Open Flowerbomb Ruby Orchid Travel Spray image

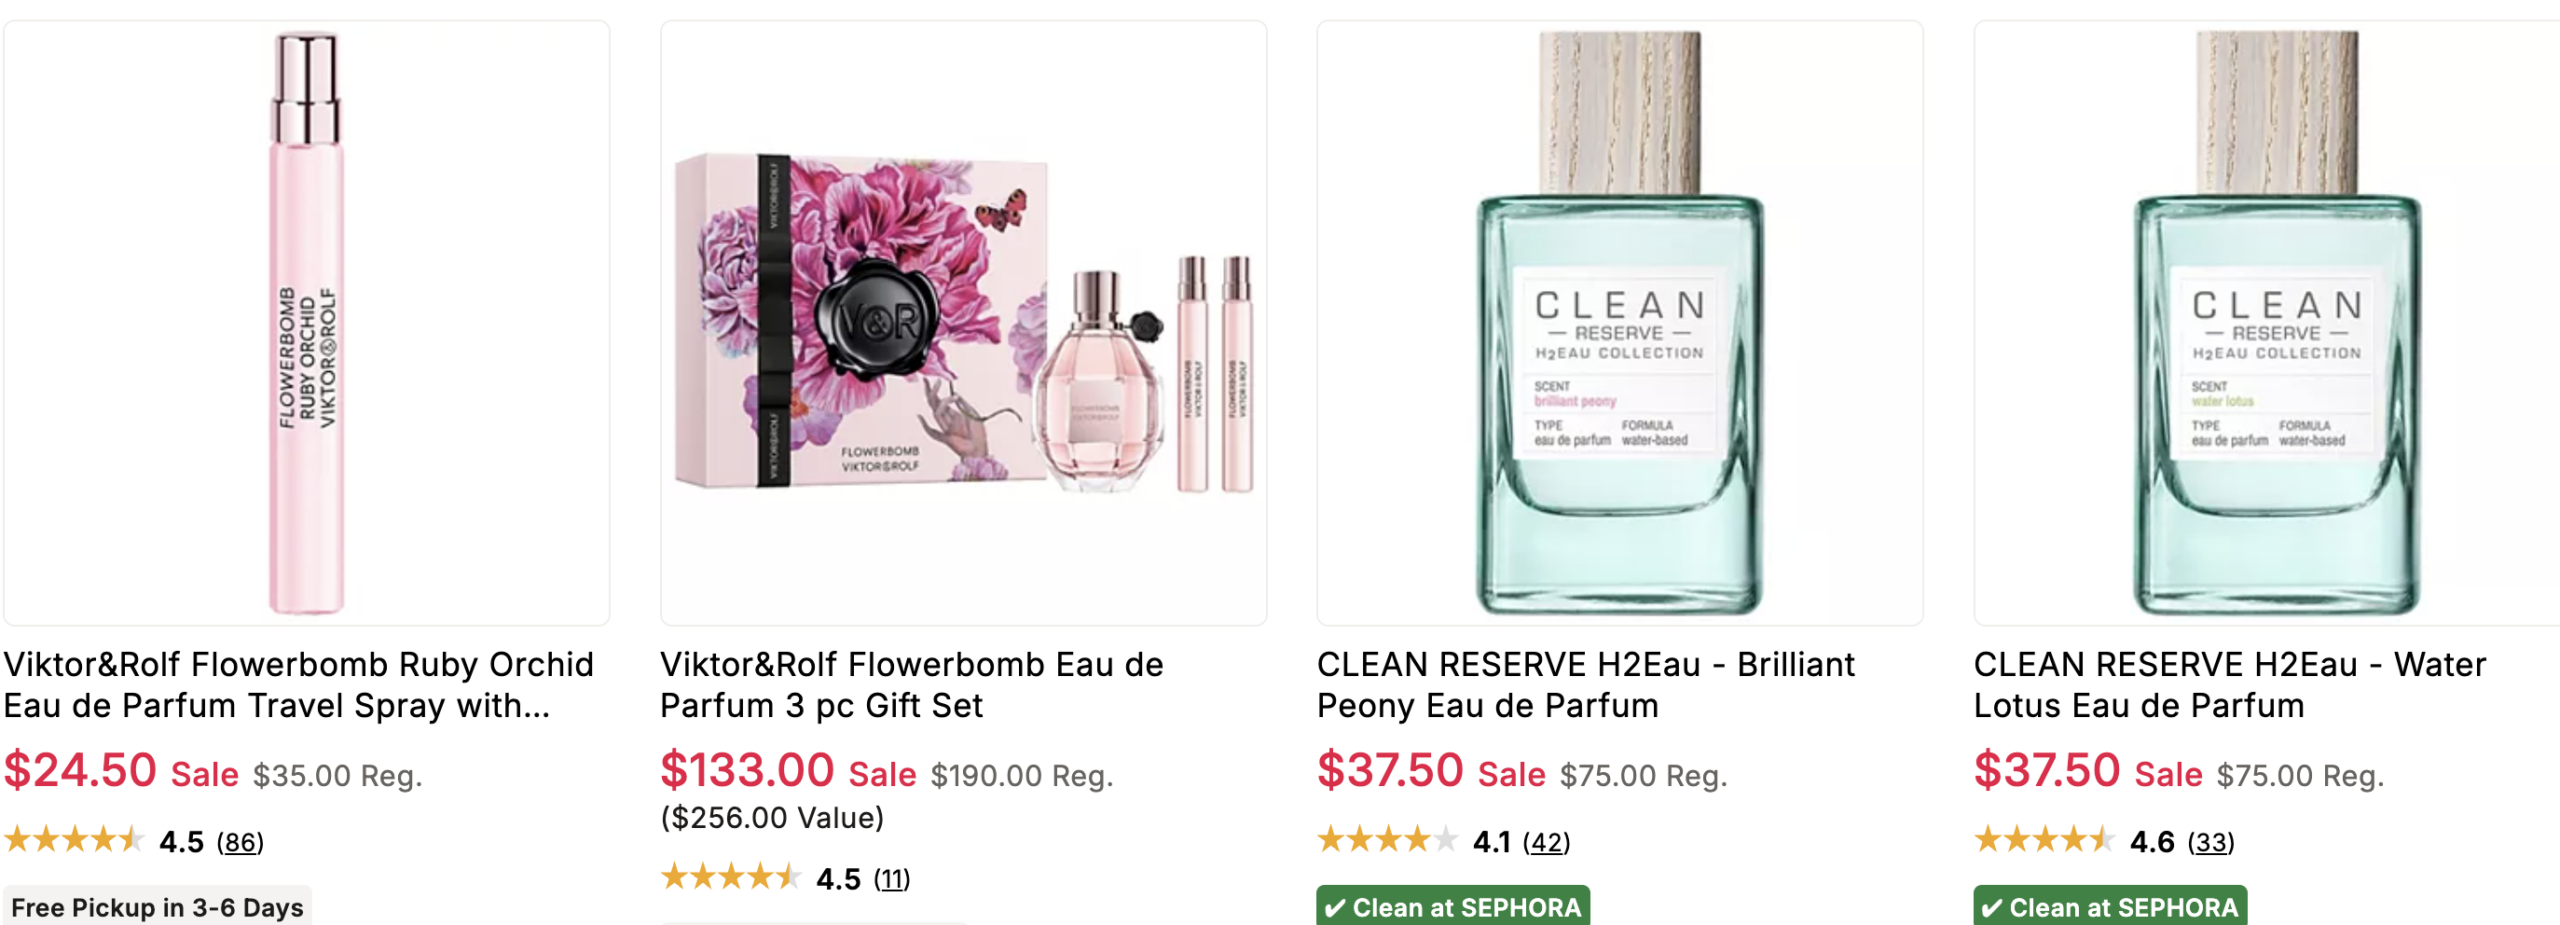pos(306,323)
